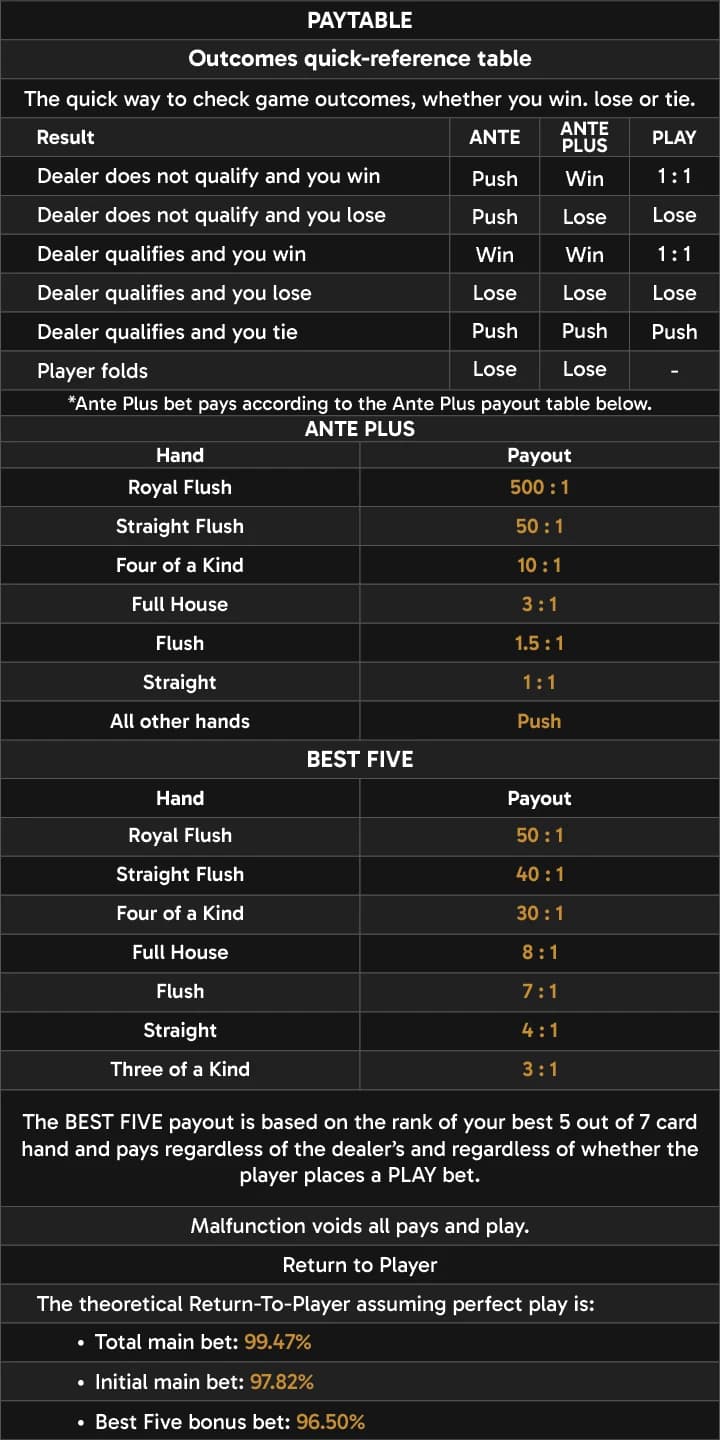This screenshot has height=1440, width=720.
Task: Click the Three of a Kind 3 : 1 row
Action: 360,1069
